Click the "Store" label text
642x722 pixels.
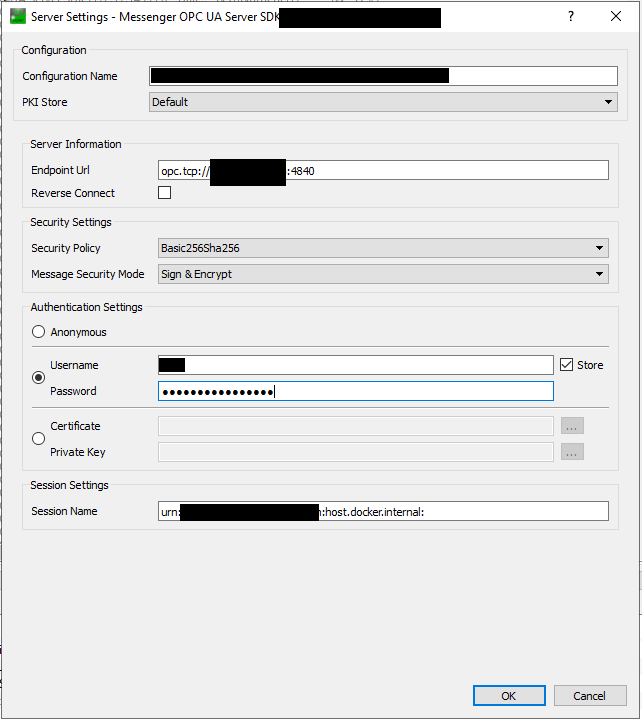[x=590, y=365]
